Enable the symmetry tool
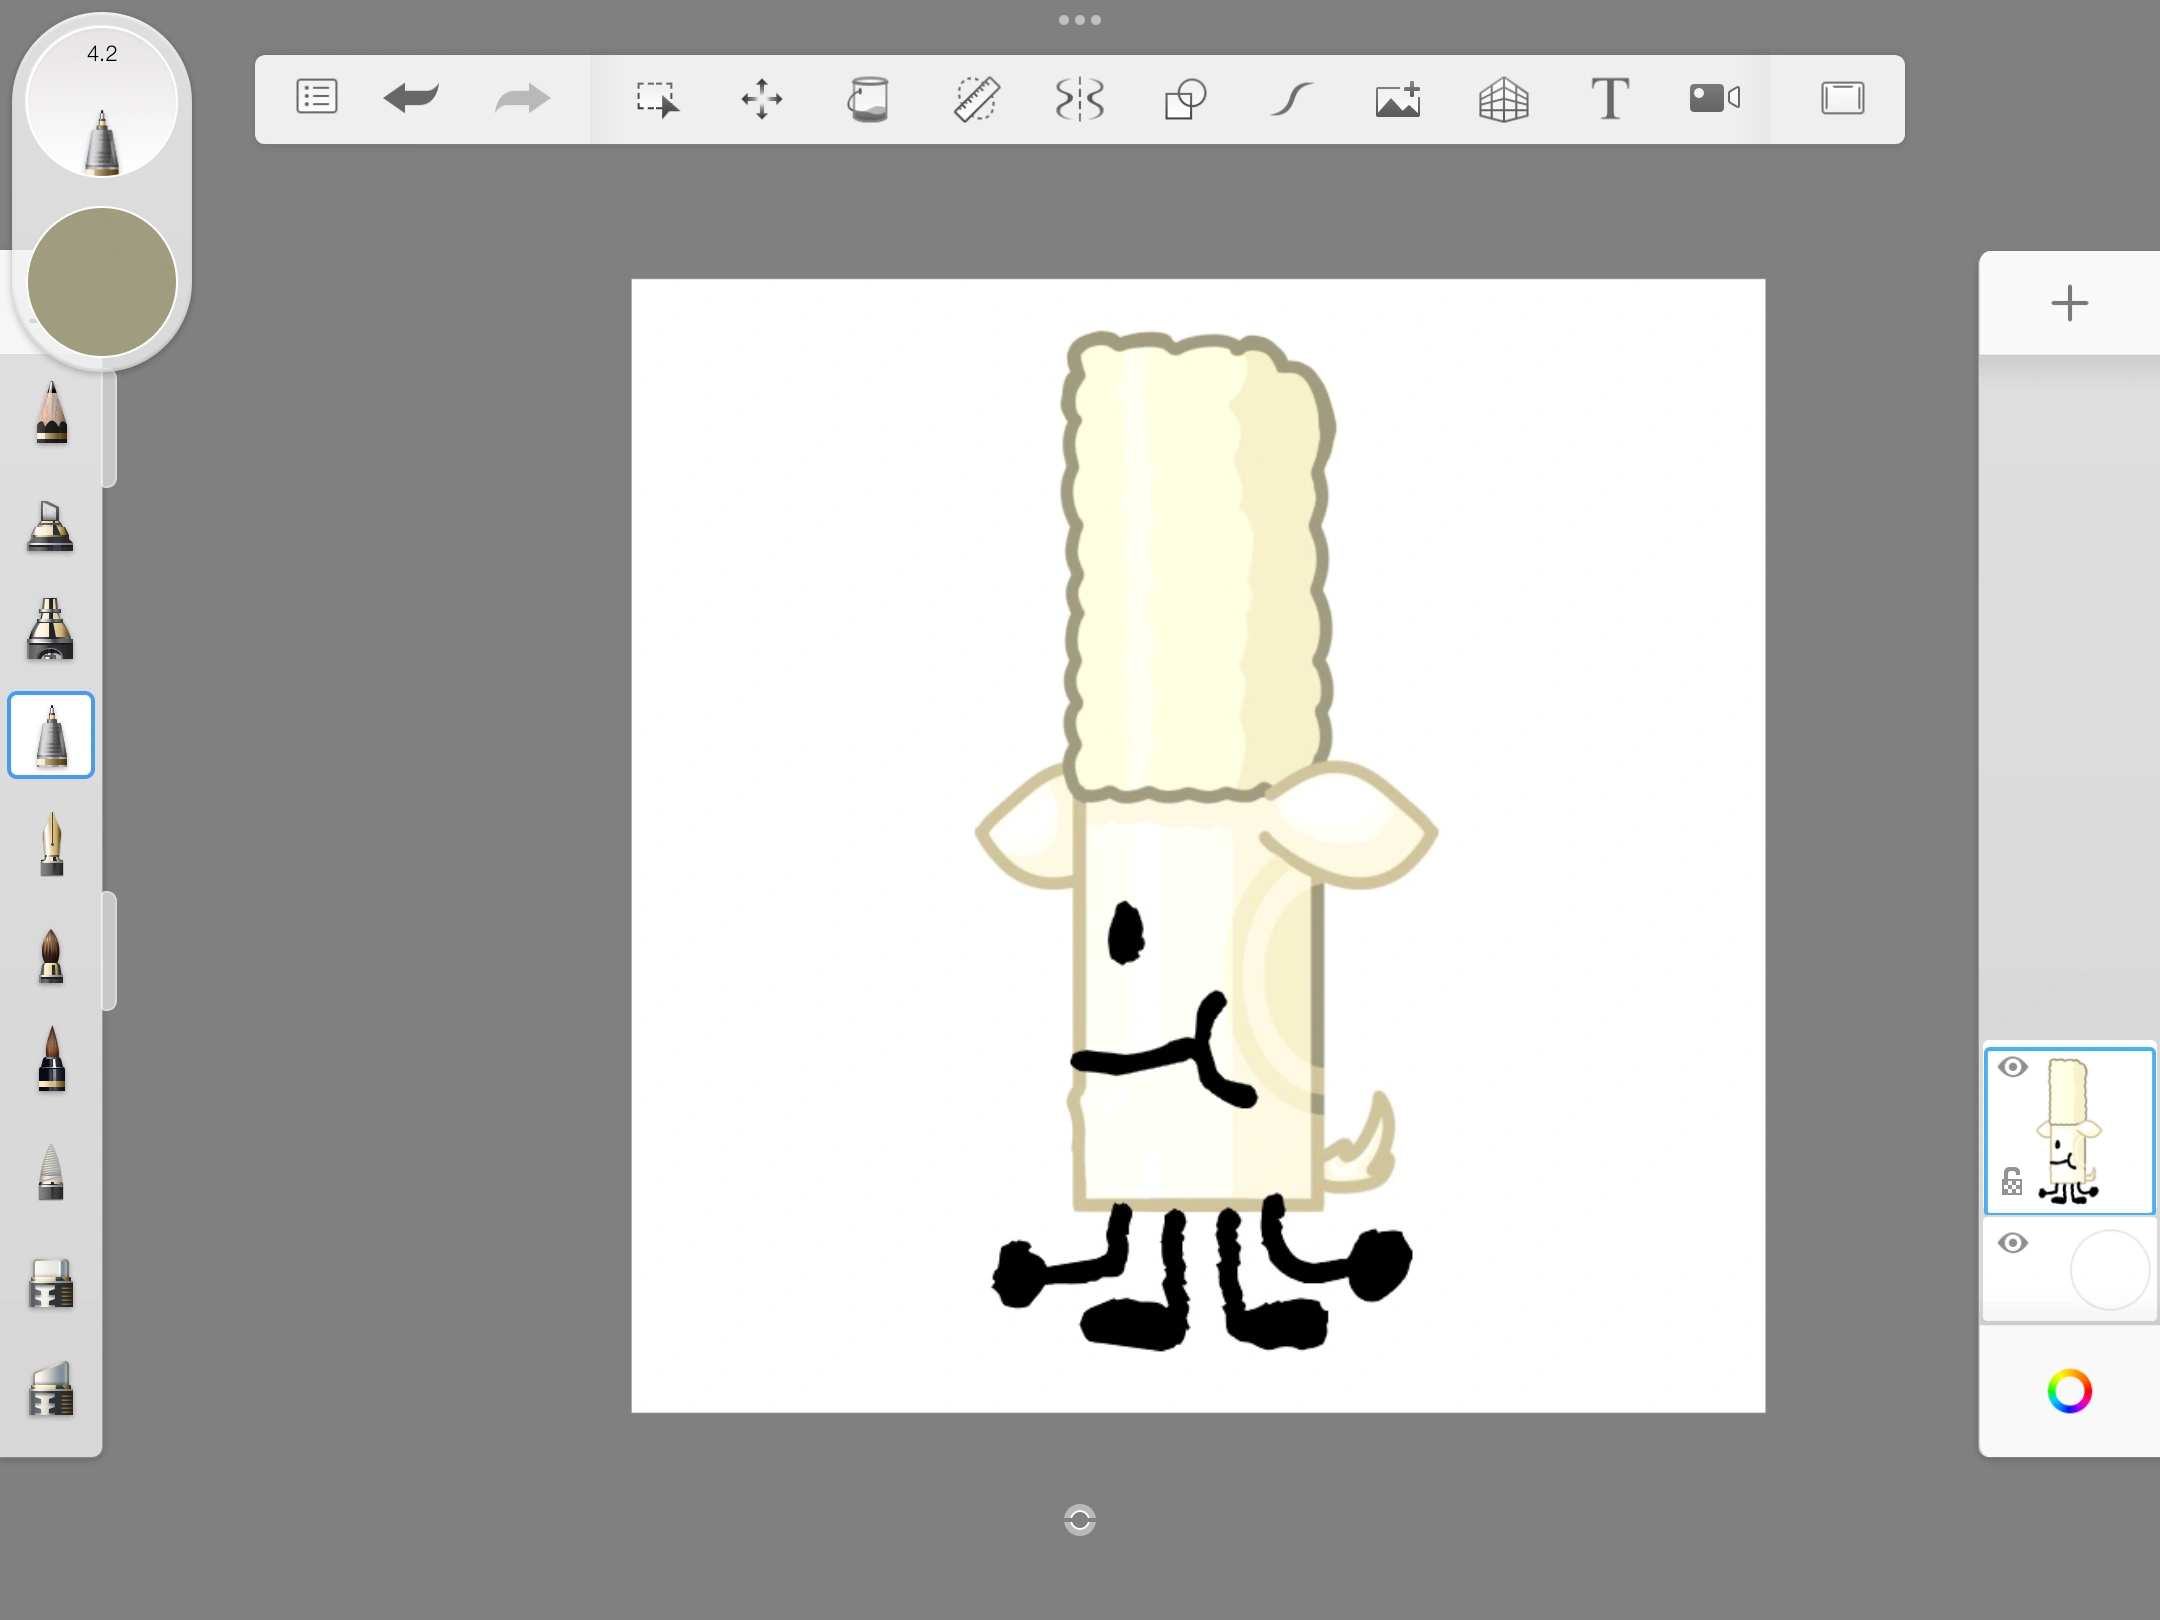This screenshot has height=1620, width=2160. [1080, 99]
